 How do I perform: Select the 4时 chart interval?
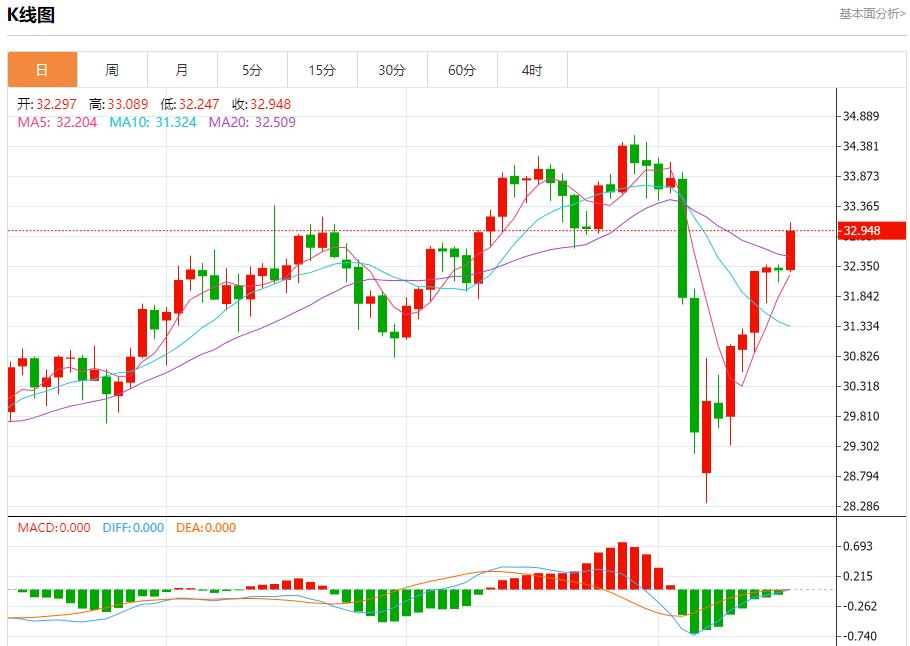[532, 70]
